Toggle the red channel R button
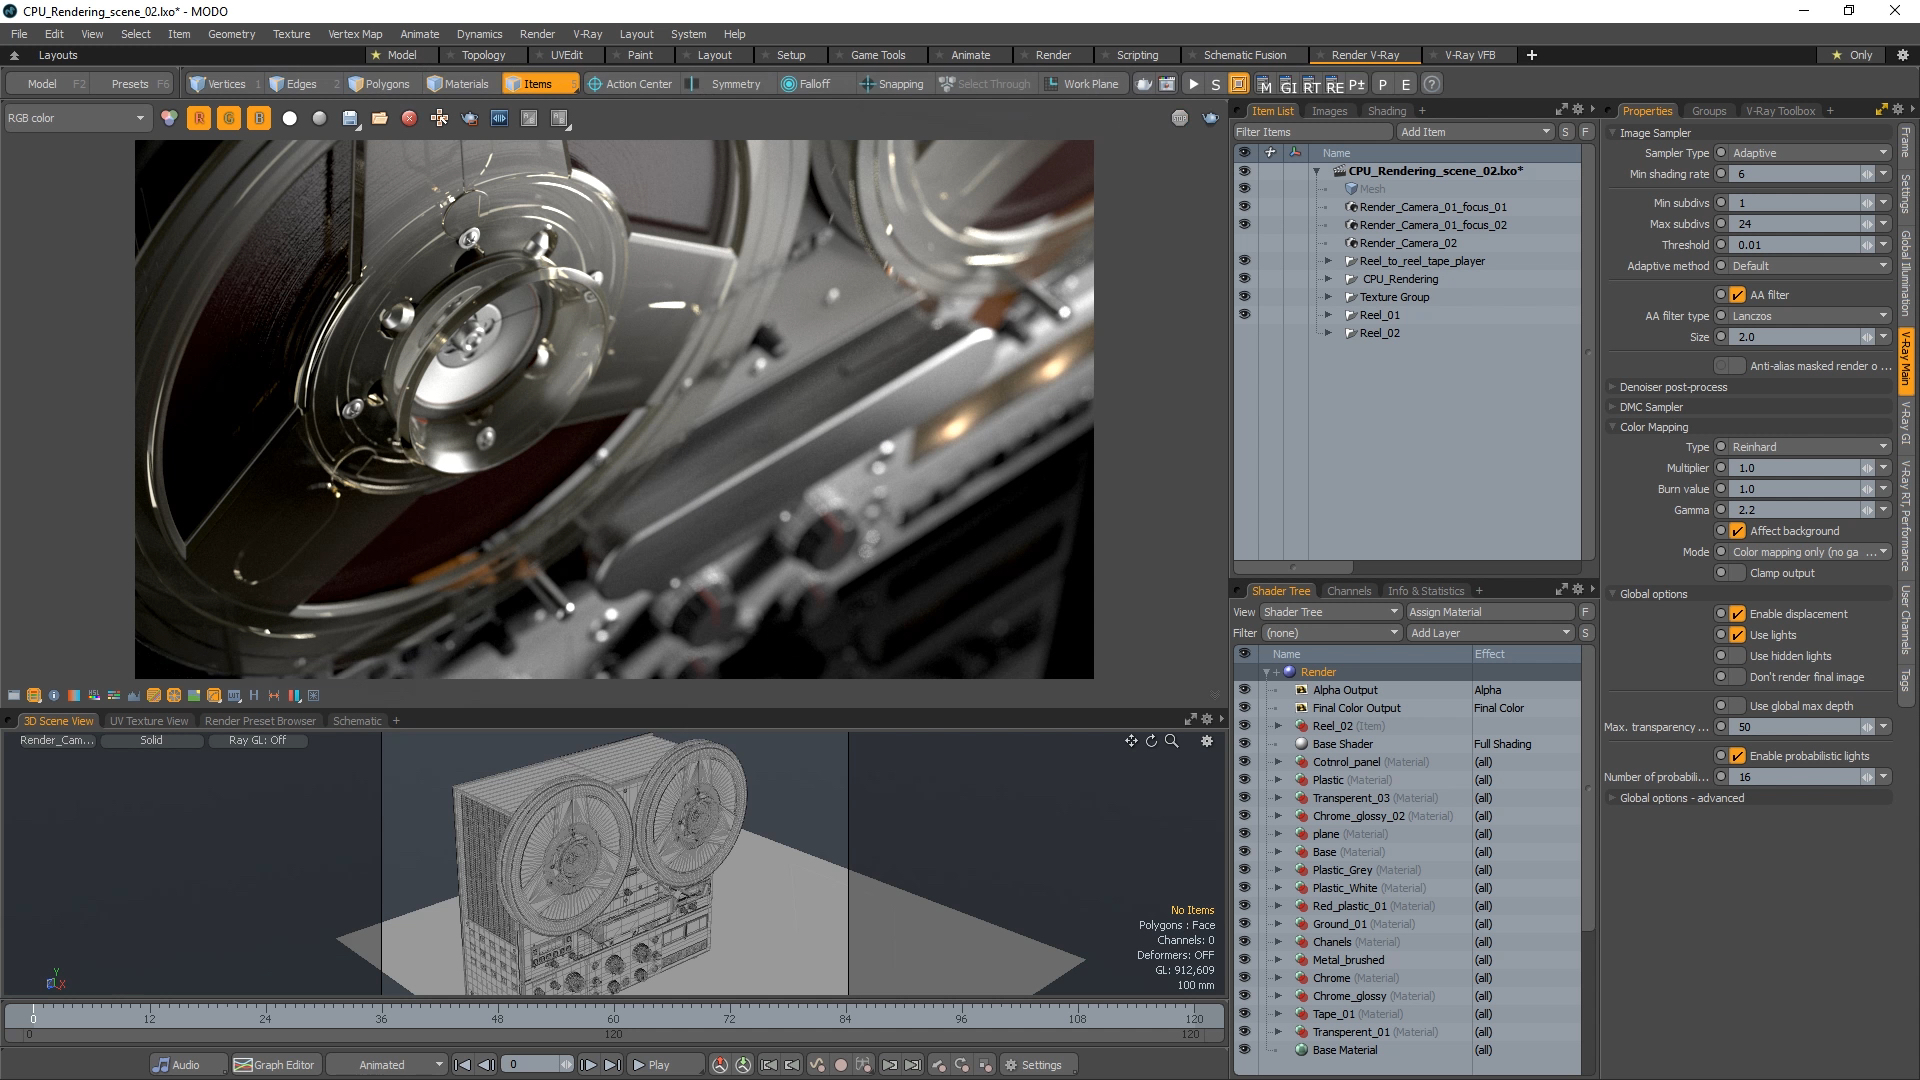Viewport: 1920px width, 1080px height. (199, 118)
